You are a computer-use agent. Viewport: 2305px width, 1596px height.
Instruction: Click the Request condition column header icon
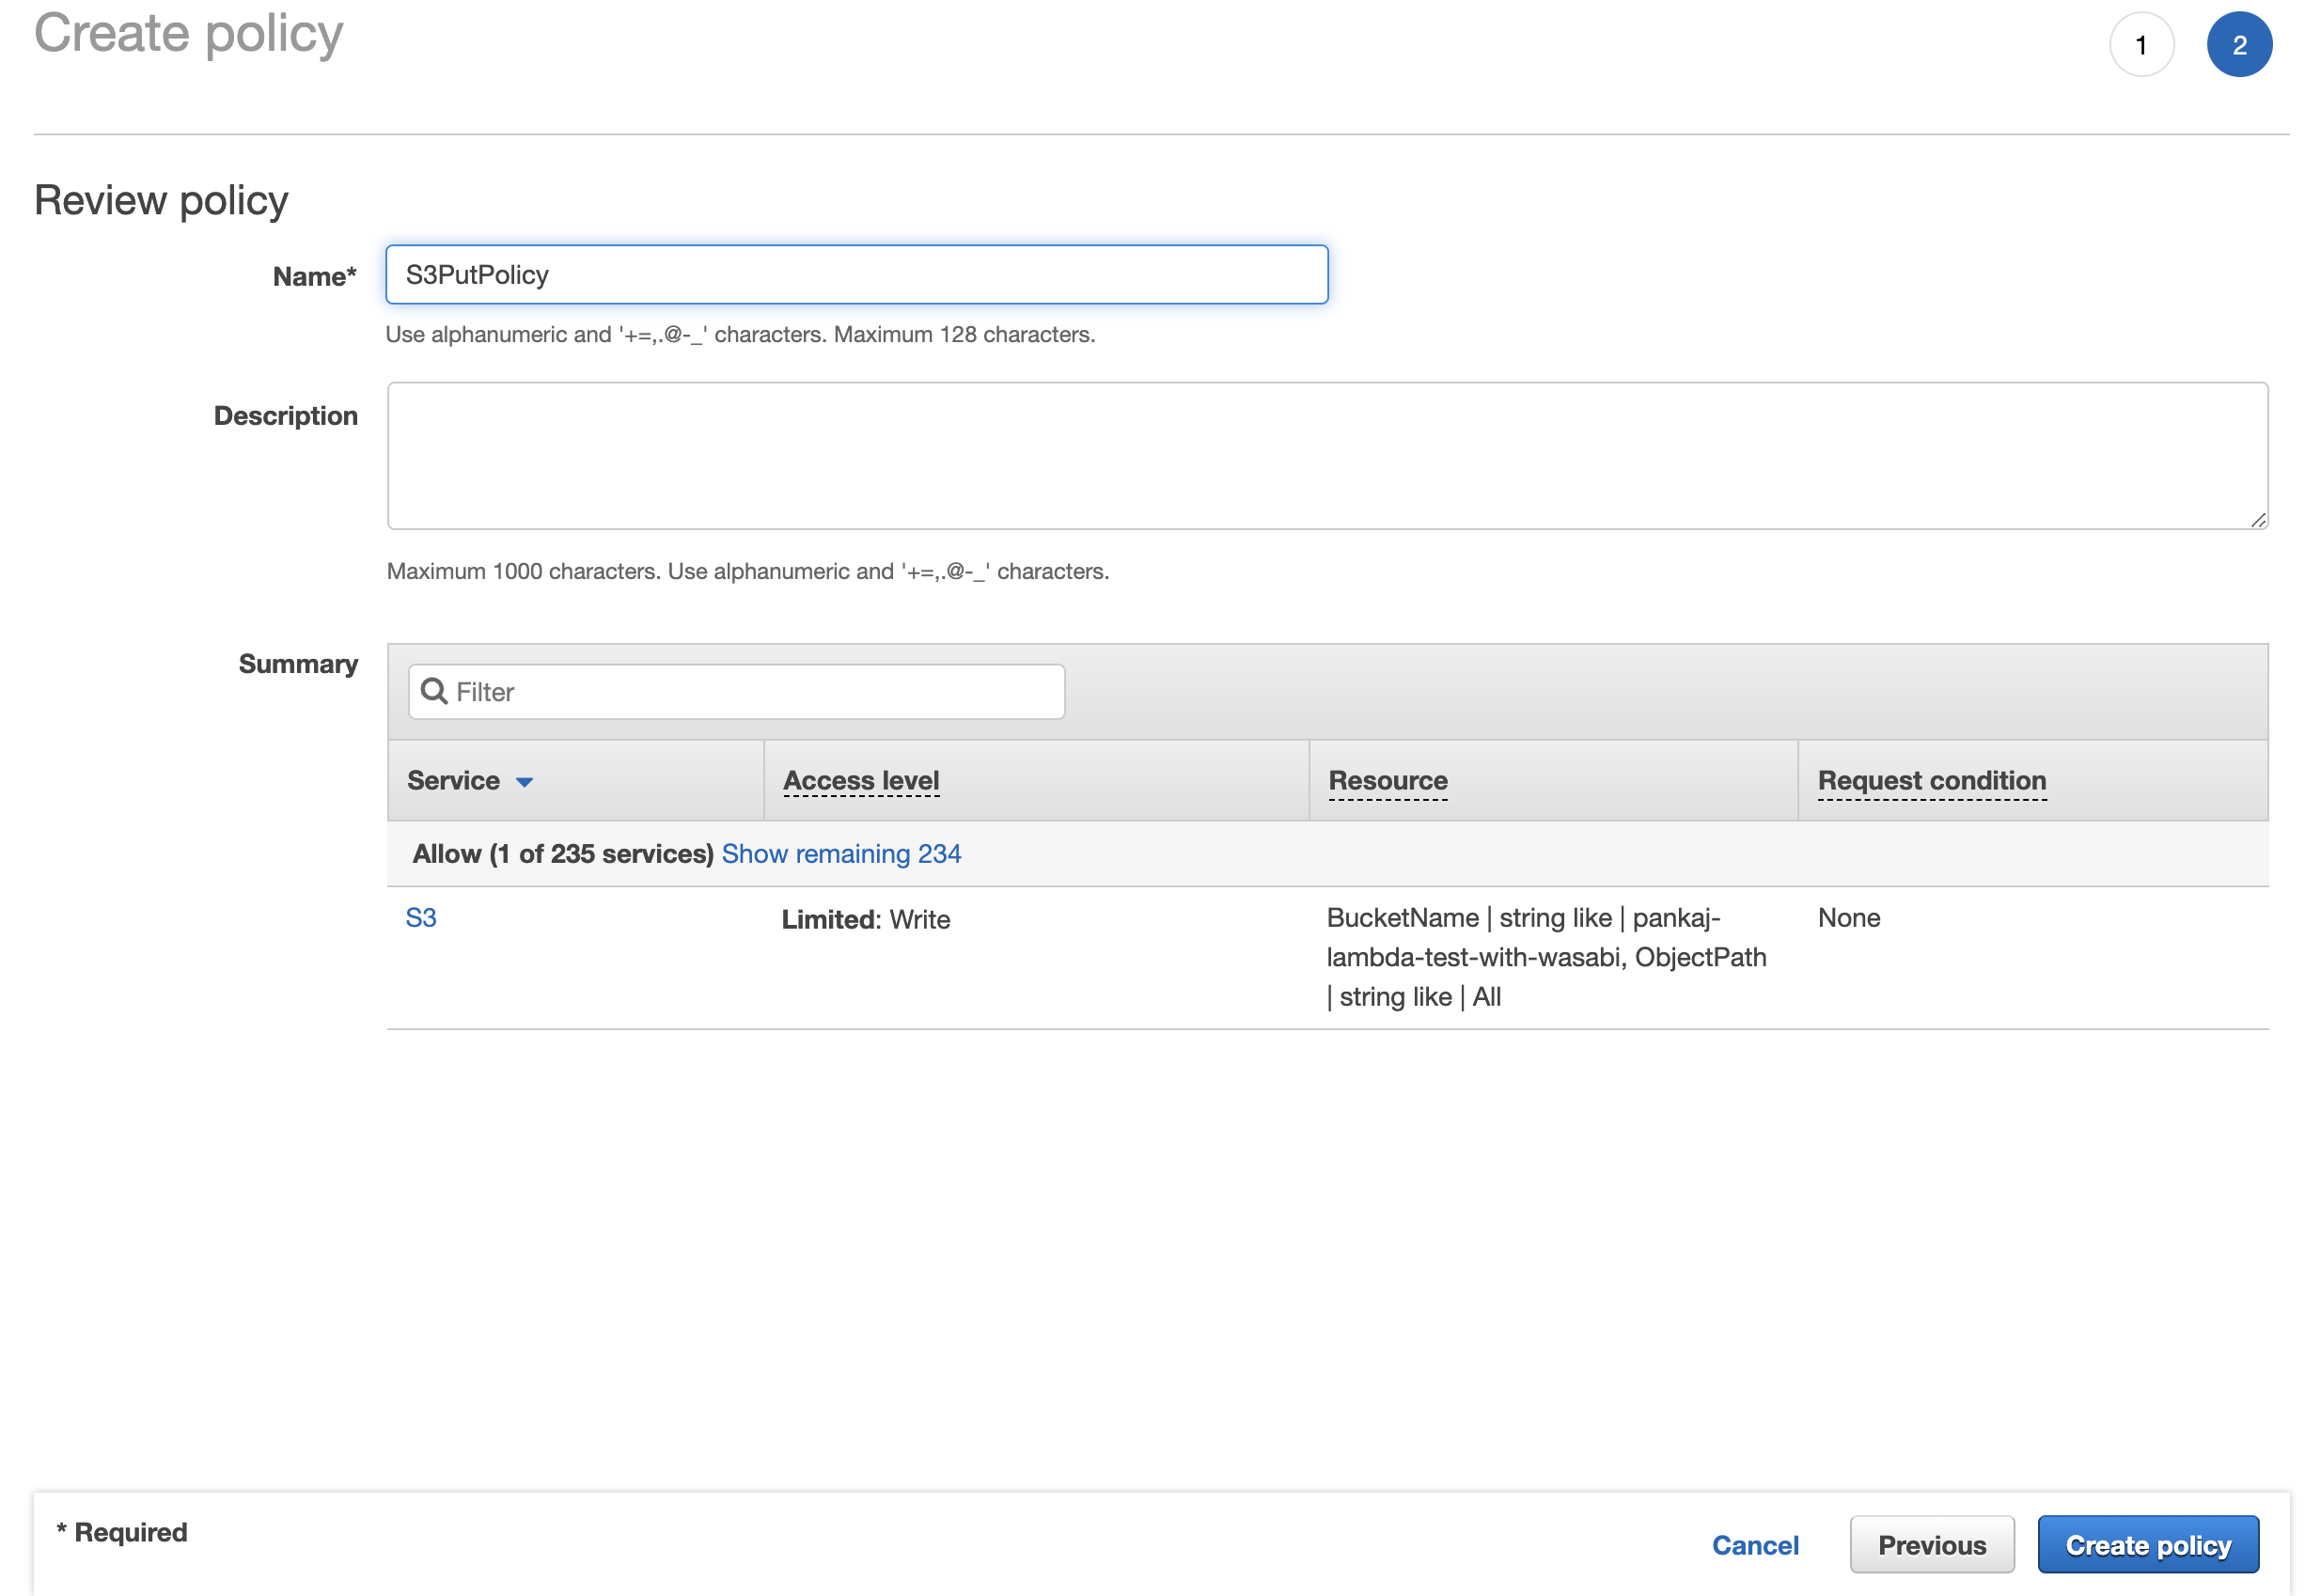1932,779
